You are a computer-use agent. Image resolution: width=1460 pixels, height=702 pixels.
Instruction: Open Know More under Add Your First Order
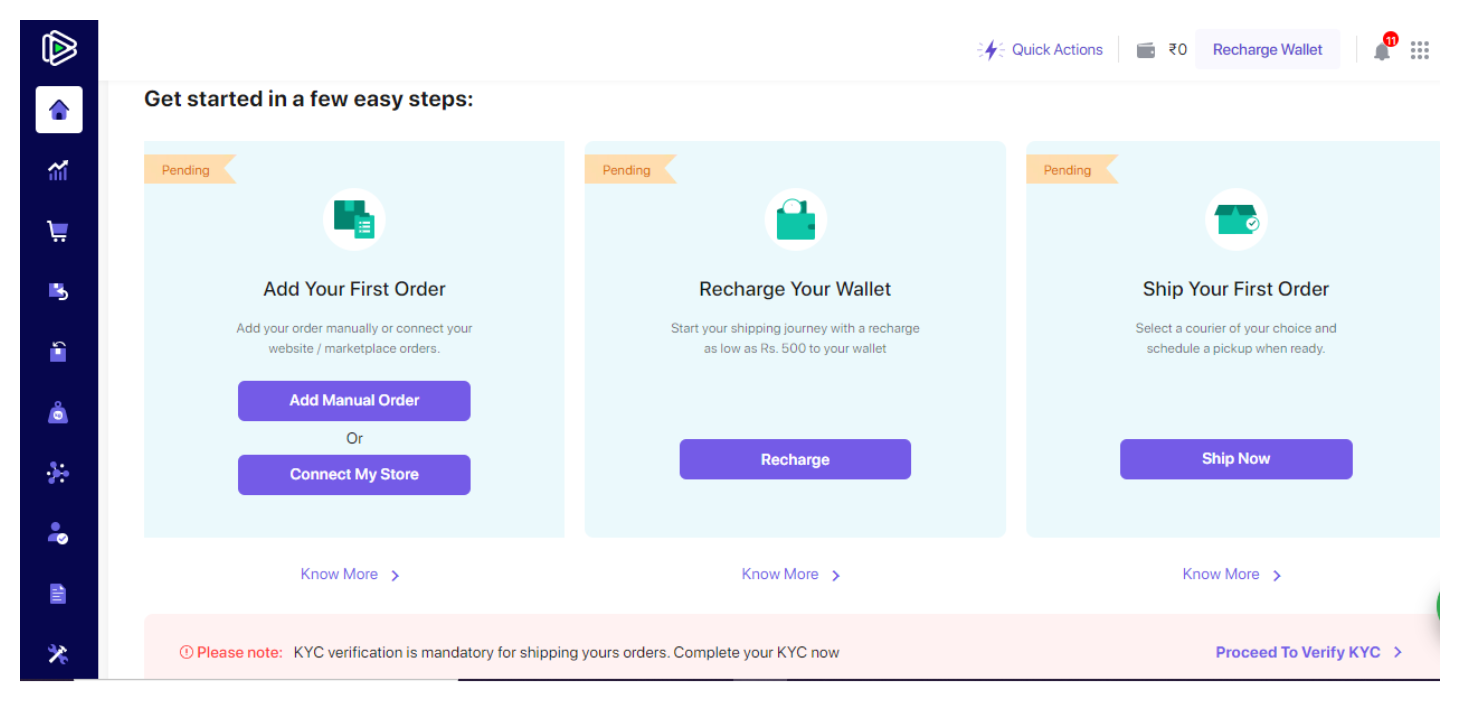pyautogui.click(x=339, y=574)
